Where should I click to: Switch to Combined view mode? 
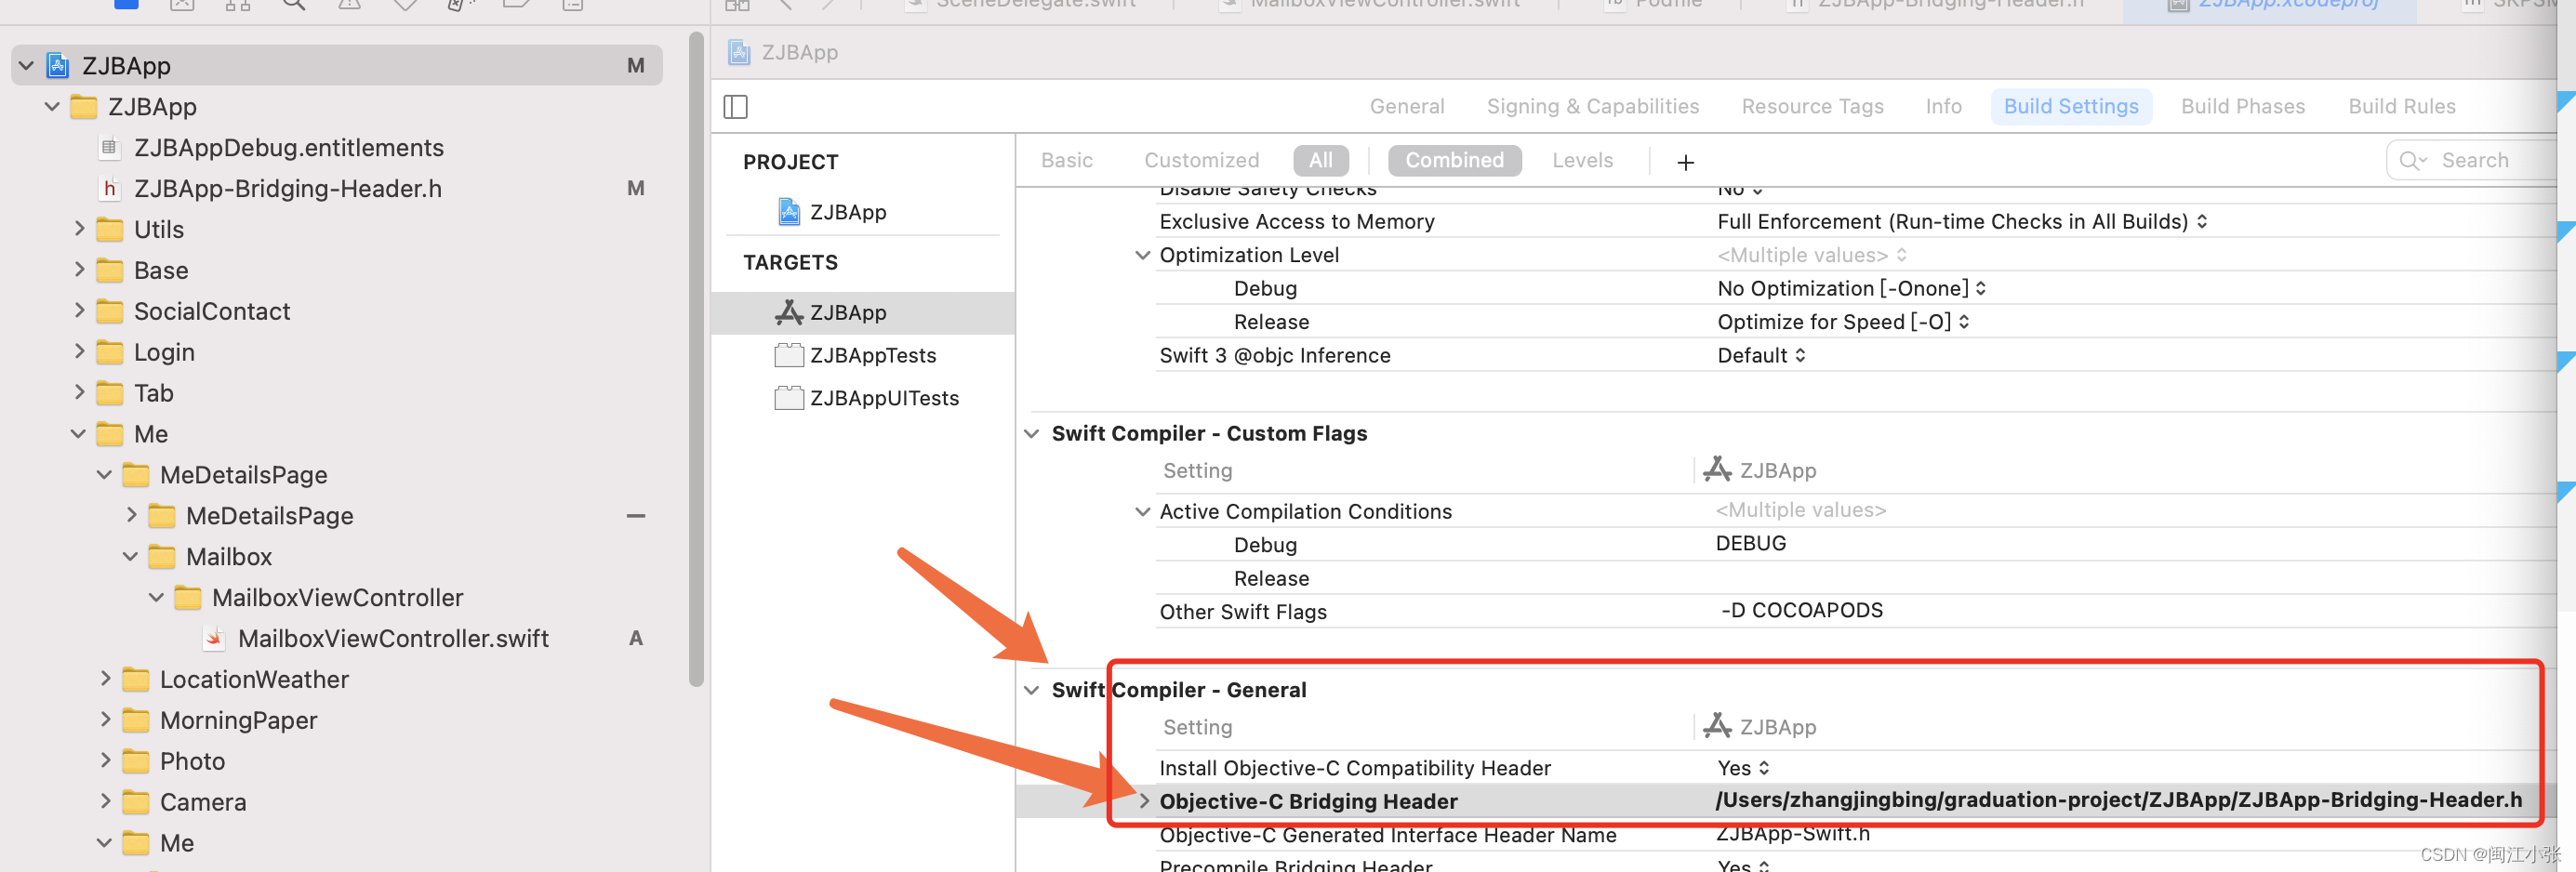(1454, 161)
